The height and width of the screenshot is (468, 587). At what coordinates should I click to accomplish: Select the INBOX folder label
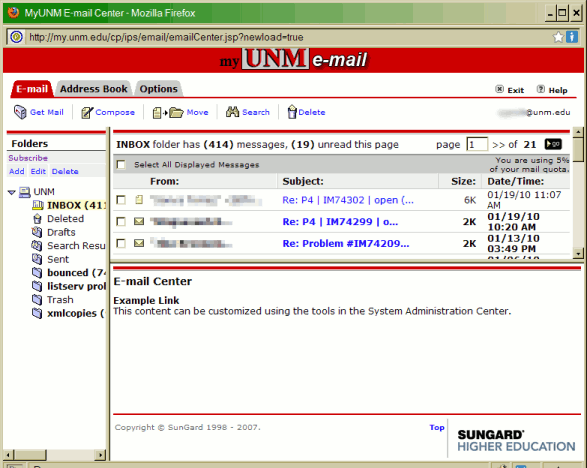click(x=76, y=205)
